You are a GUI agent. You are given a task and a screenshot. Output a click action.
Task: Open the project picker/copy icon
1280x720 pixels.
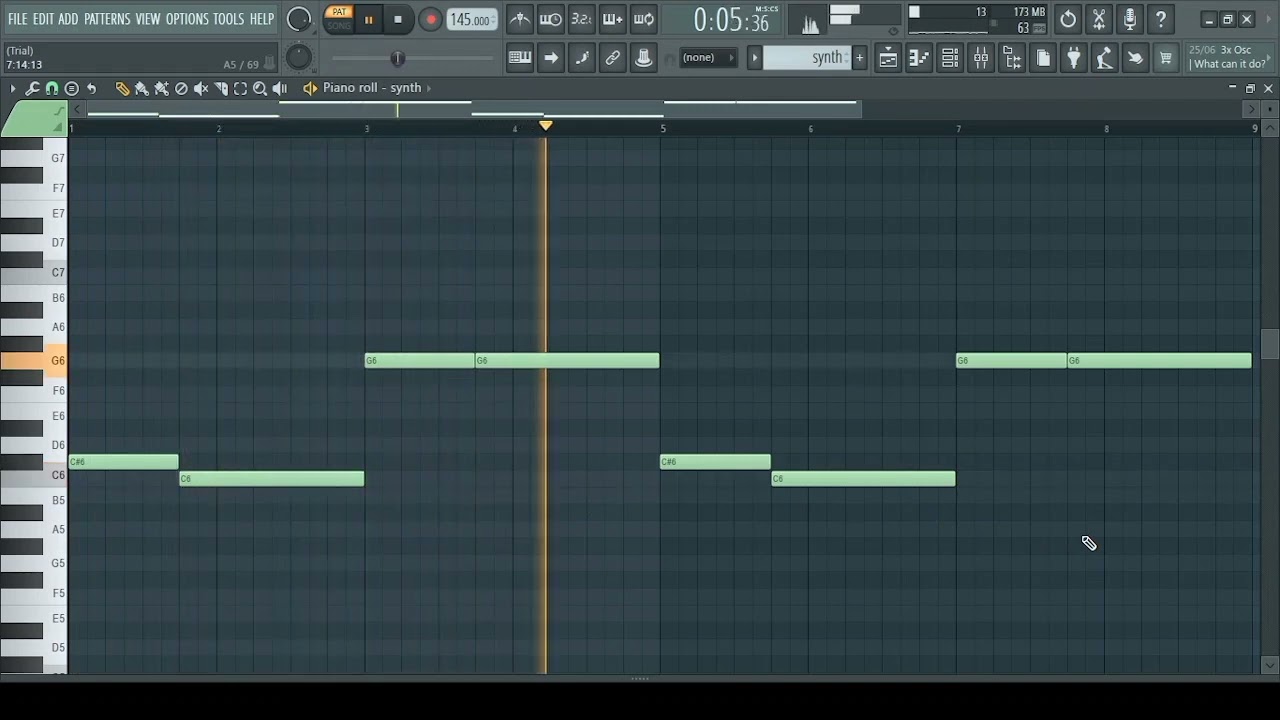click(1043, 59)
